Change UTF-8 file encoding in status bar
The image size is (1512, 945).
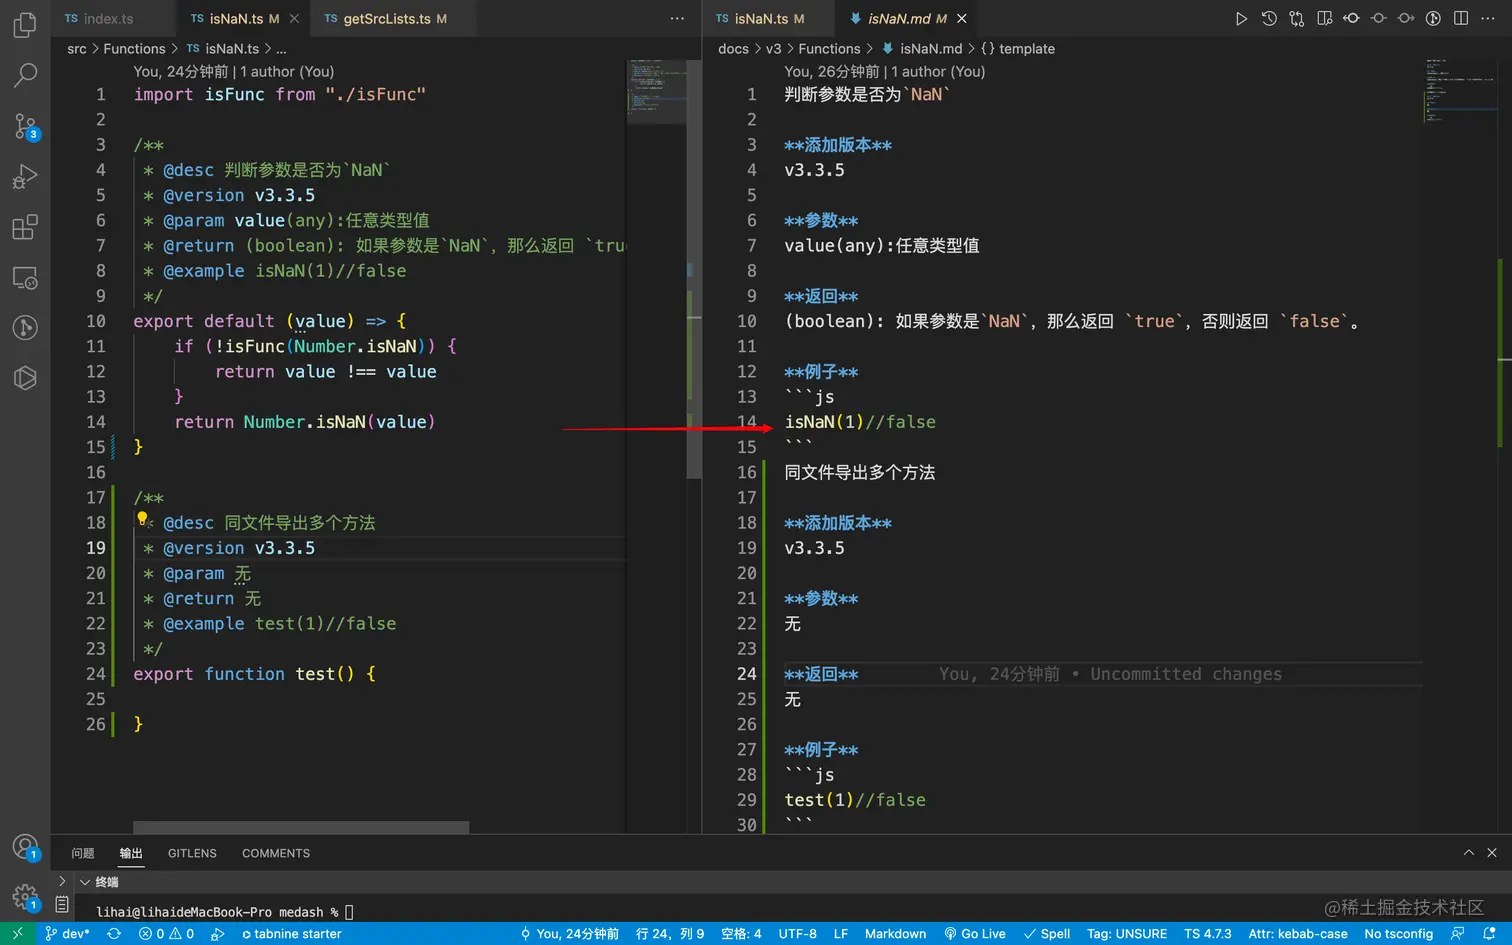797,934
